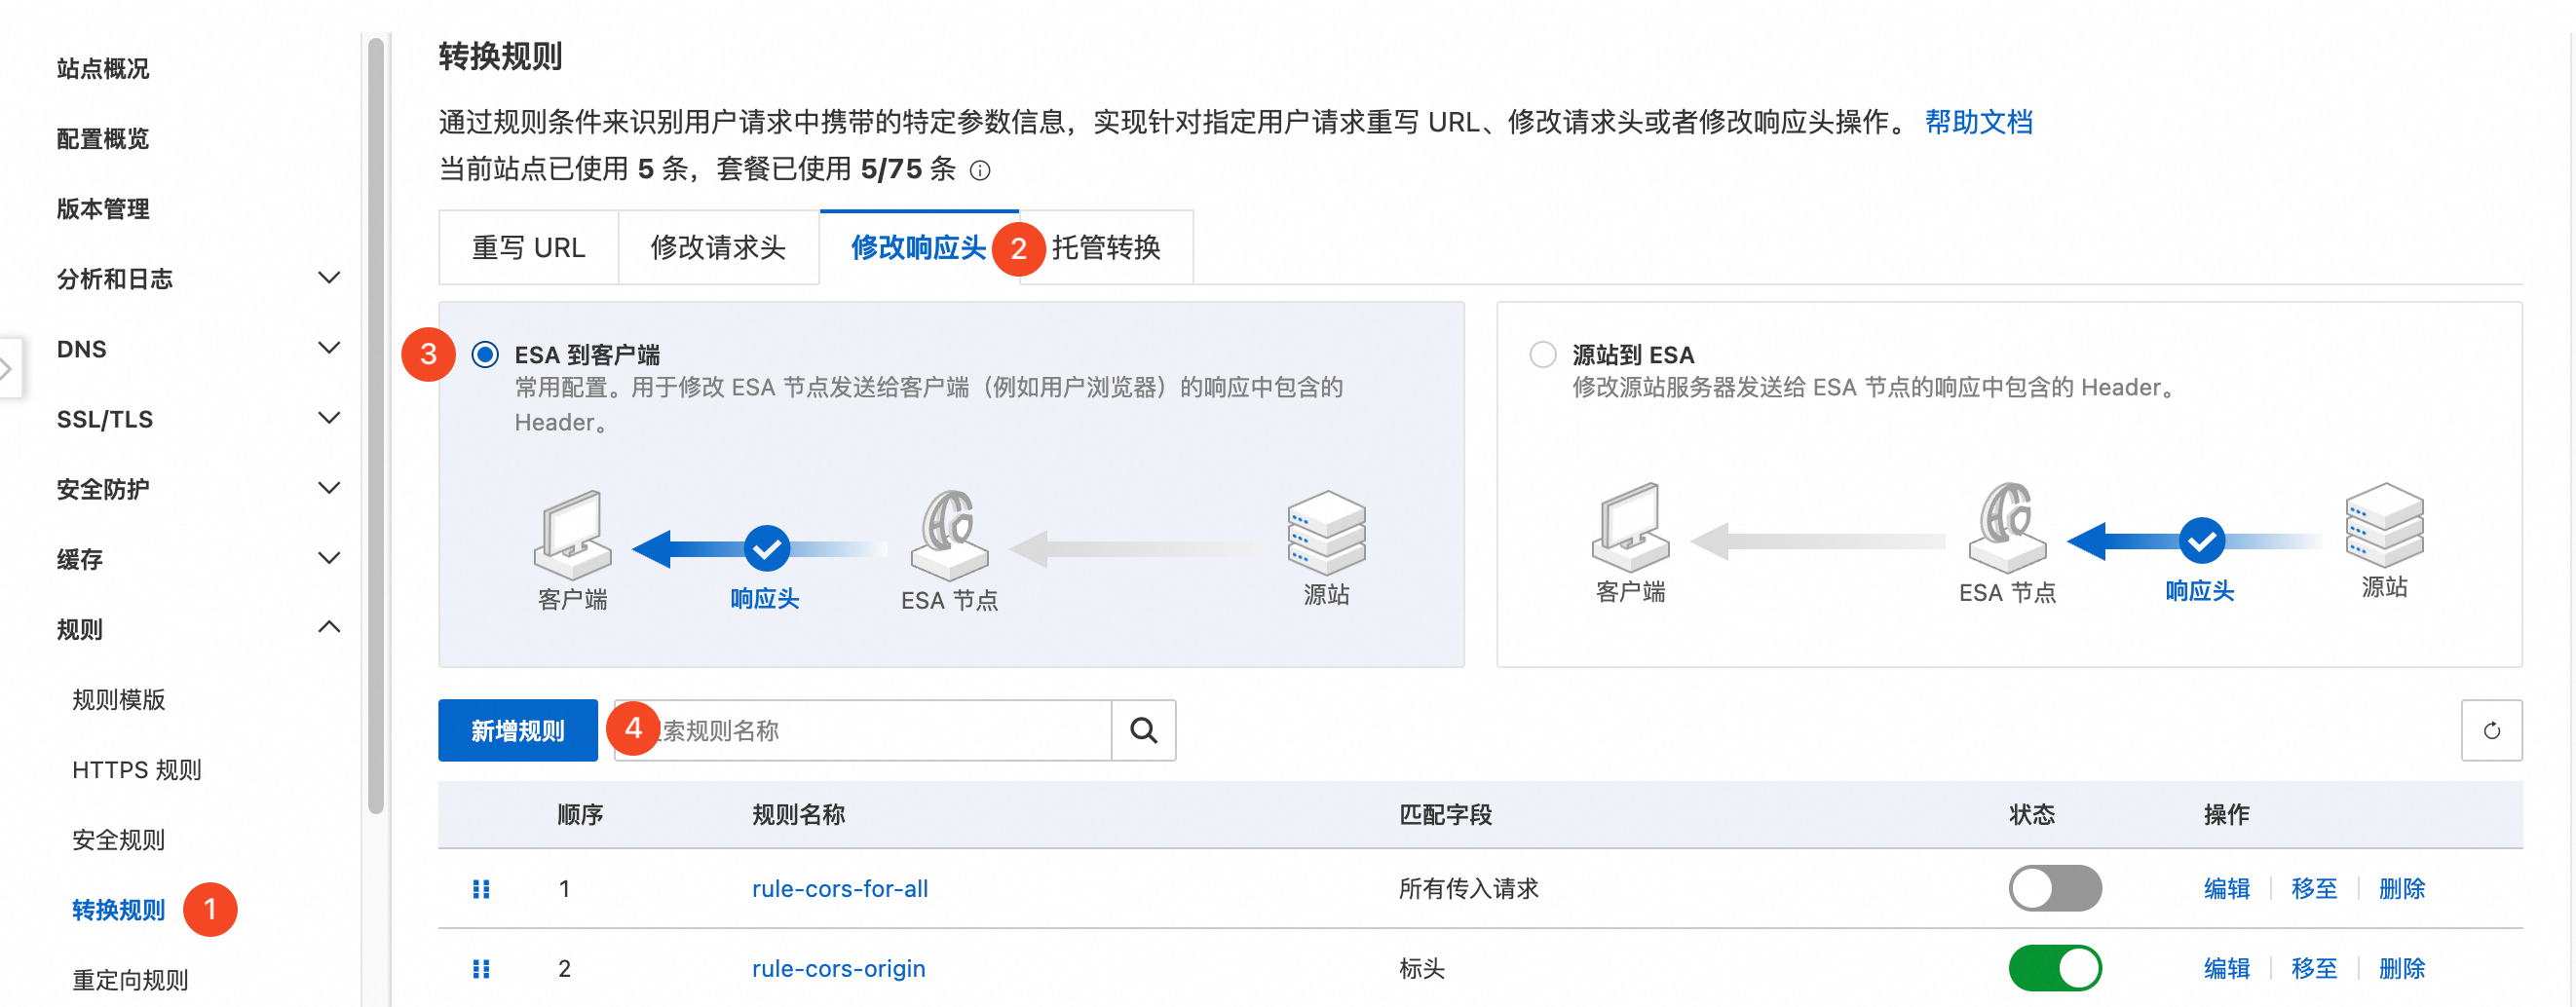Click 编辑 for rule-cors-origin
This screenshot has height=1007, width=2576.
(2227, 968)
